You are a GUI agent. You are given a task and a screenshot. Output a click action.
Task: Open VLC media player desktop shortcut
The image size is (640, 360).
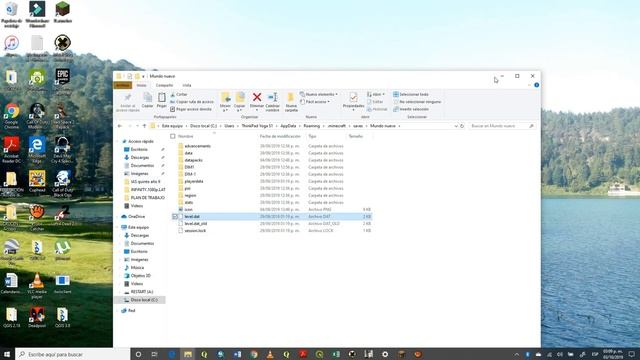(37, 285)
